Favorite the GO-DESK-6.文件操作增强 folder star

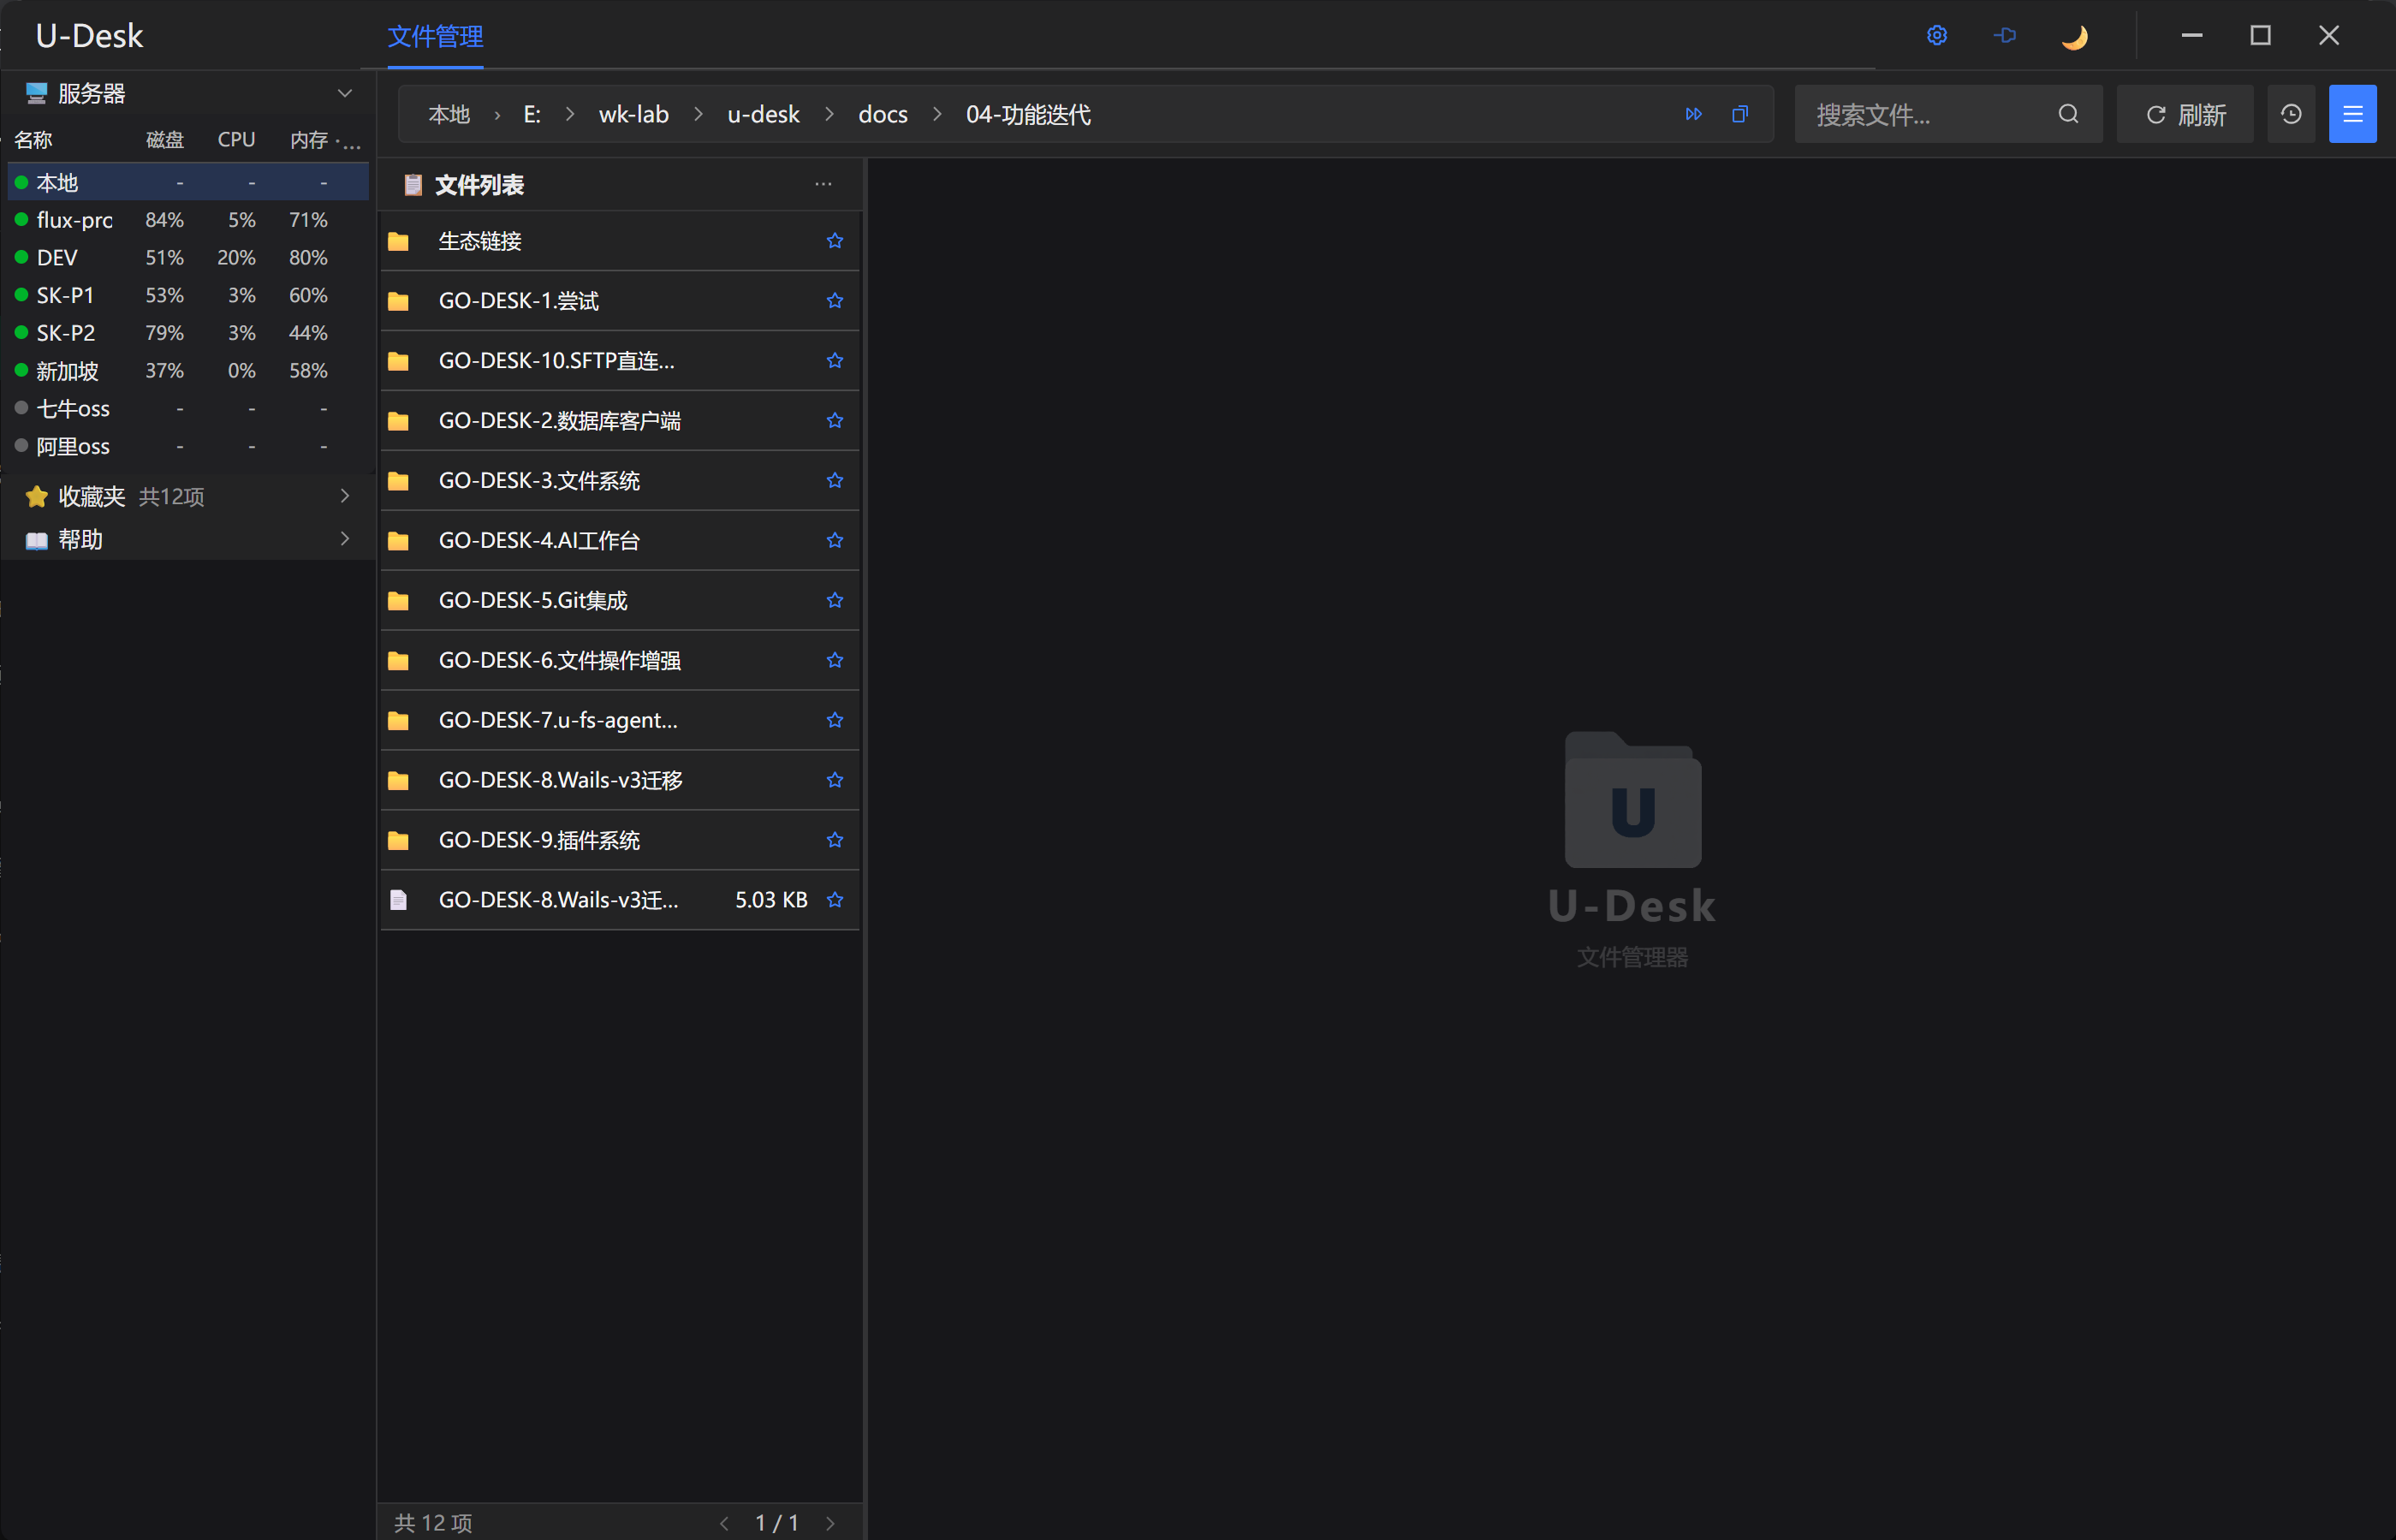835,661
